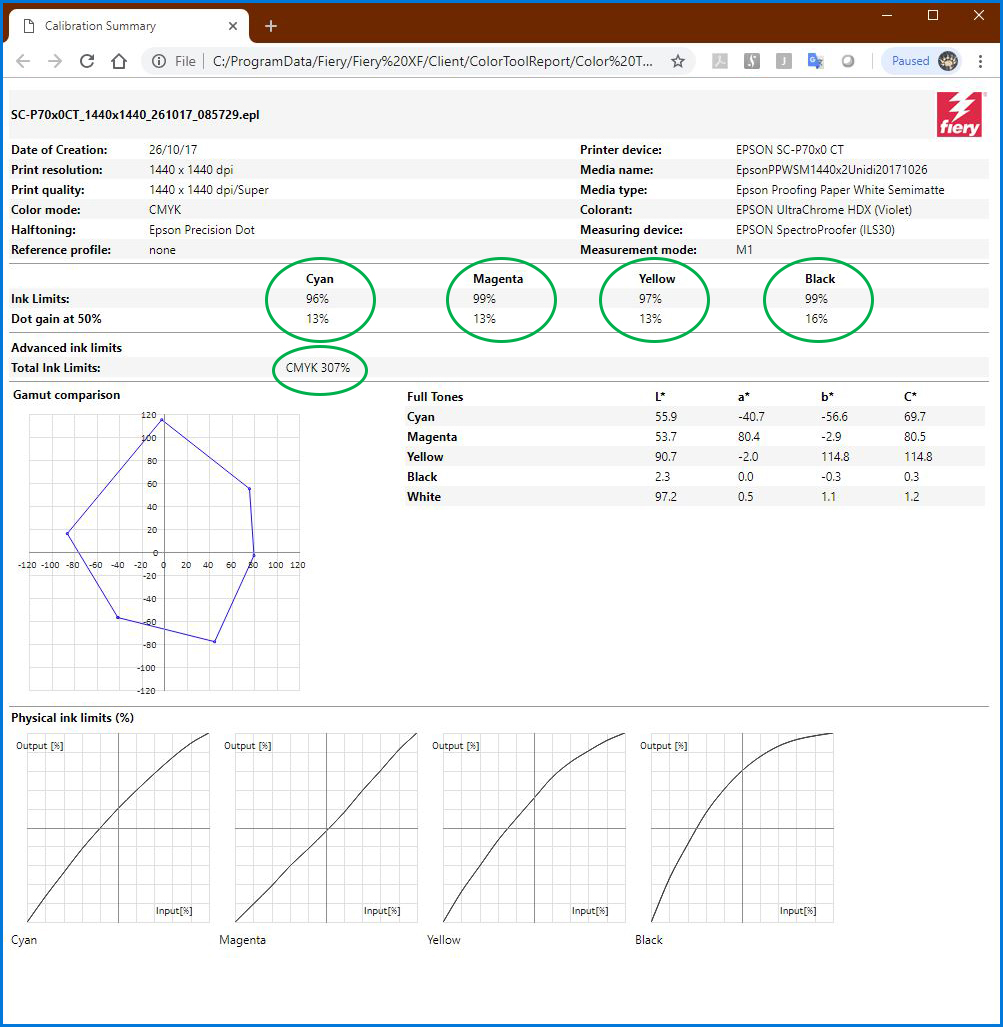Viewport: 1003px width, 1027px height.
Task: Click Yellow b* value 114.8
Action: [835, 457]
